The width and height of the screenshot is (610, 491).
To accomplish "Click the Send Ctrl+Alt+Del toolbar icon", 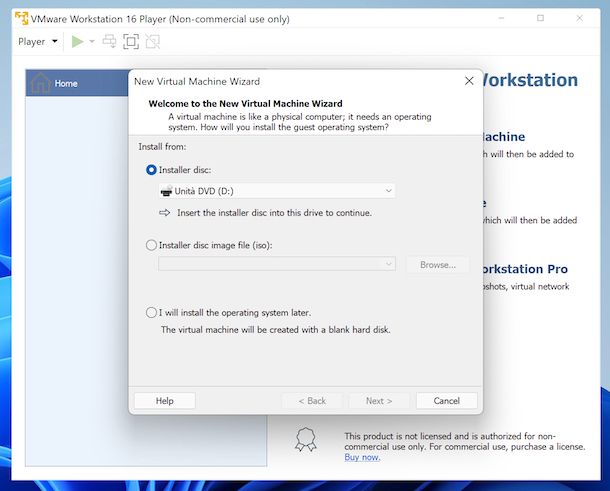I will click(x=109, y=41).
